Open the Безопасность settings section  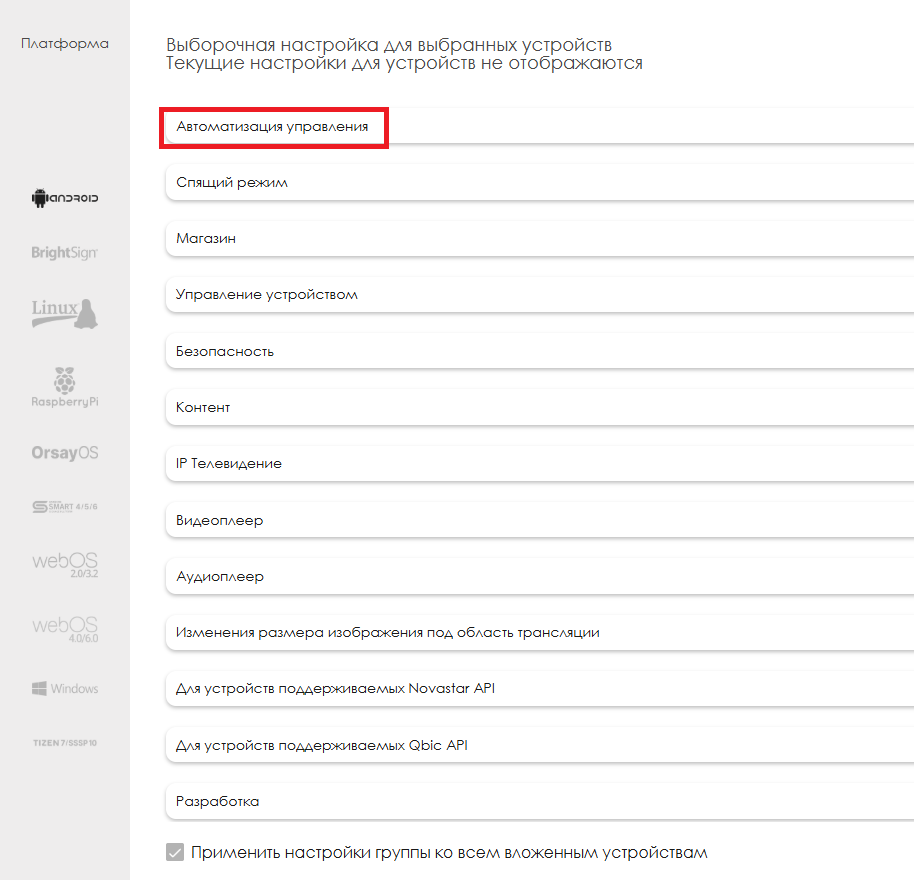pyautogui.click(x=225, y=352)
